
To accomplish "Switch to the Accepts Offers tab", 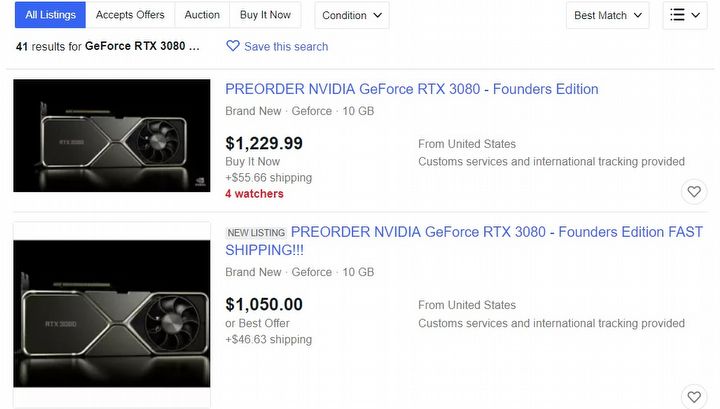I will point(130,15).
